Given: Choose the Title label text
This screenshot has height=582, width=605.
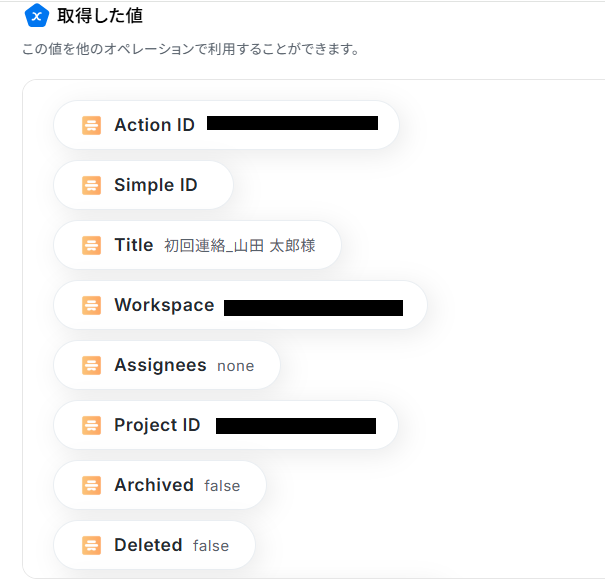Looking at the screenshot, I should tap(134, 245).
